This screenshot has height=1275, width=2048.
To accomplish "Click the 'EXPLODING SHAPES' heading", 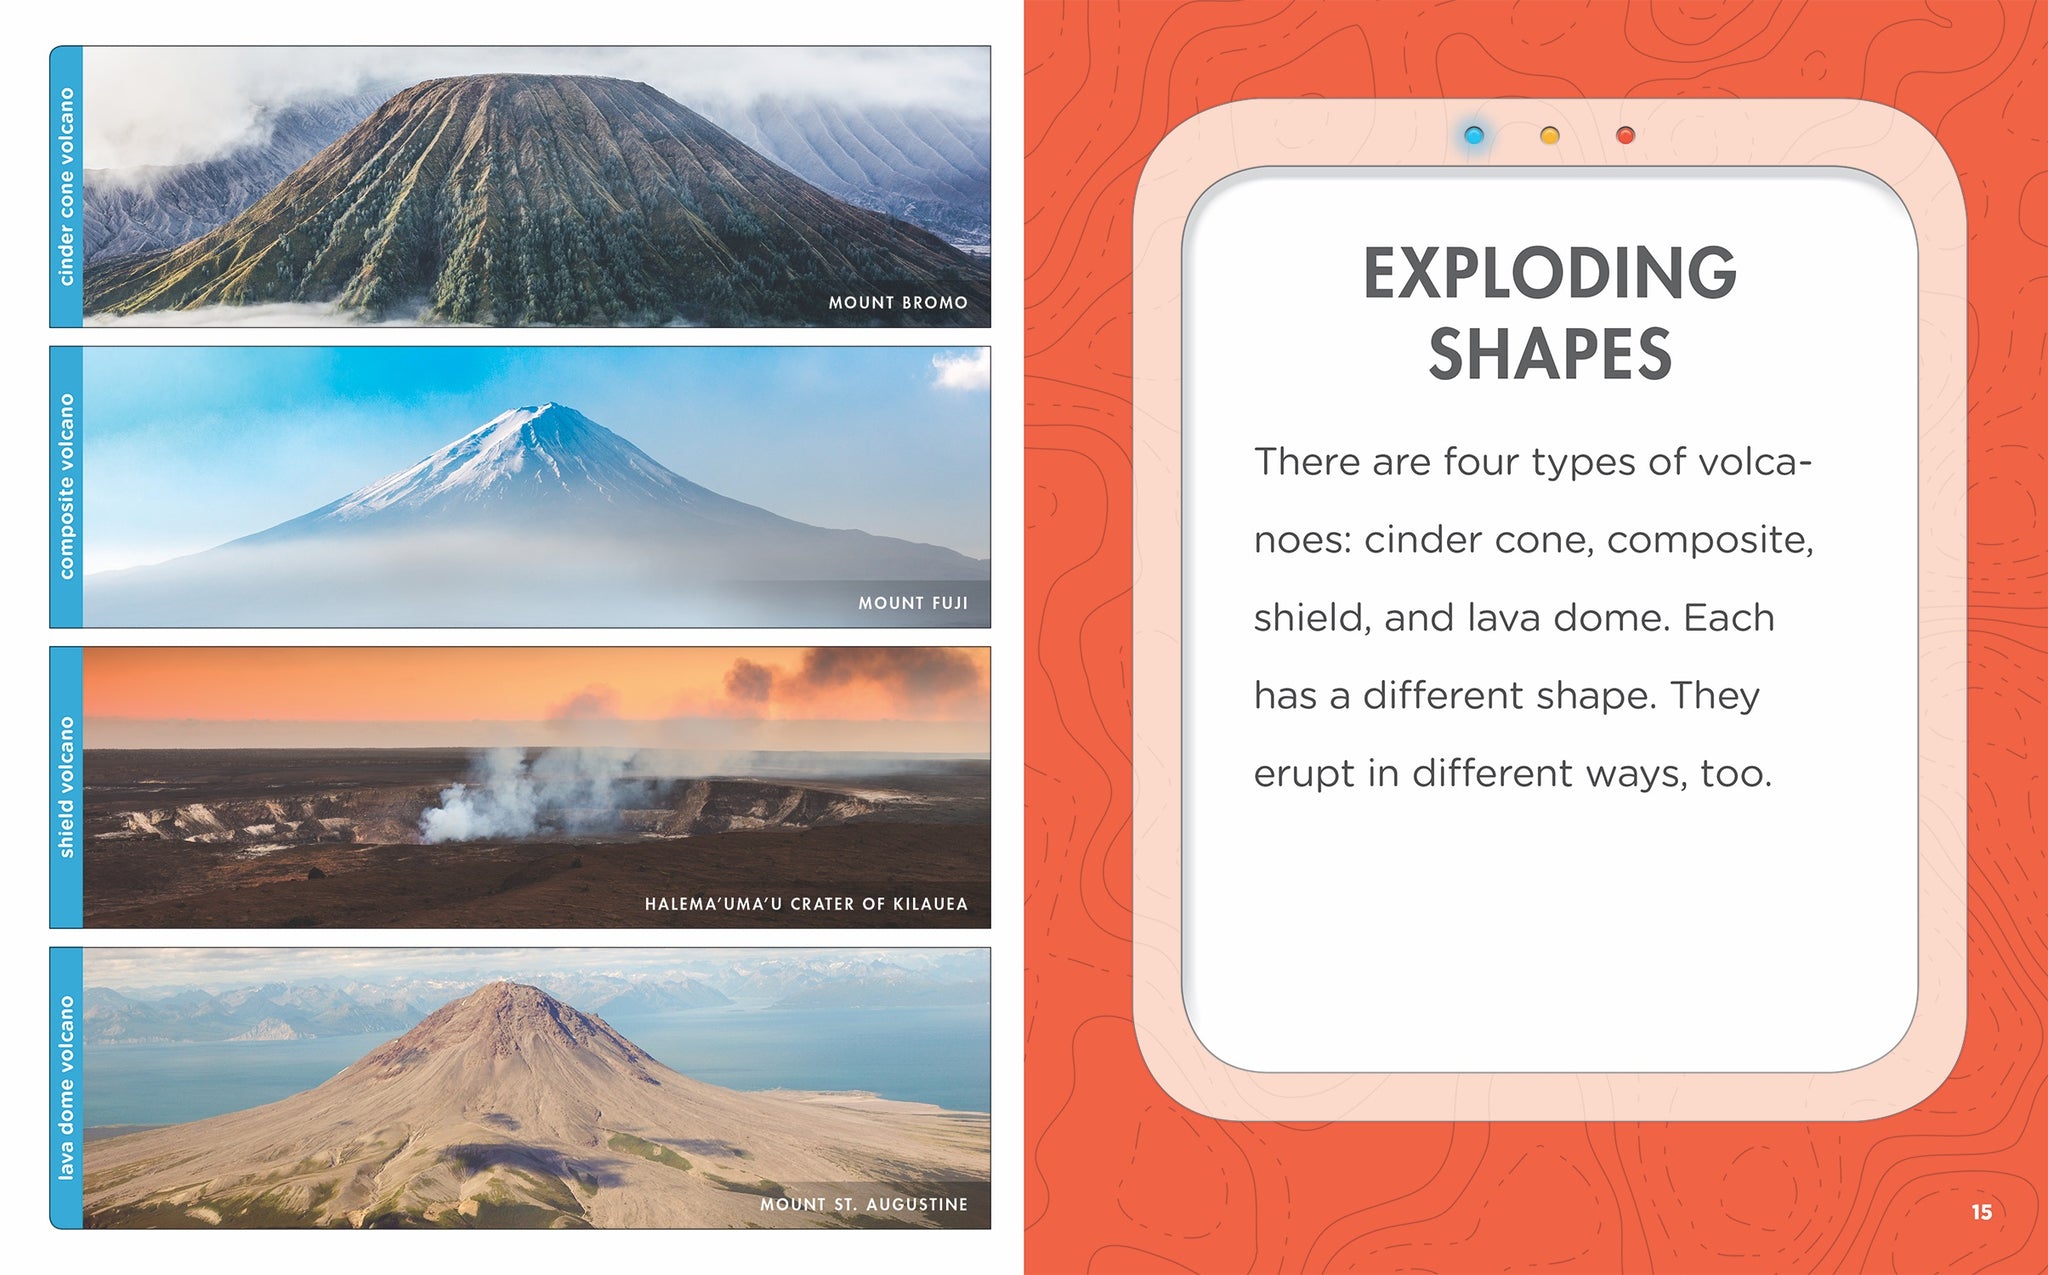I will point(1549,313).
